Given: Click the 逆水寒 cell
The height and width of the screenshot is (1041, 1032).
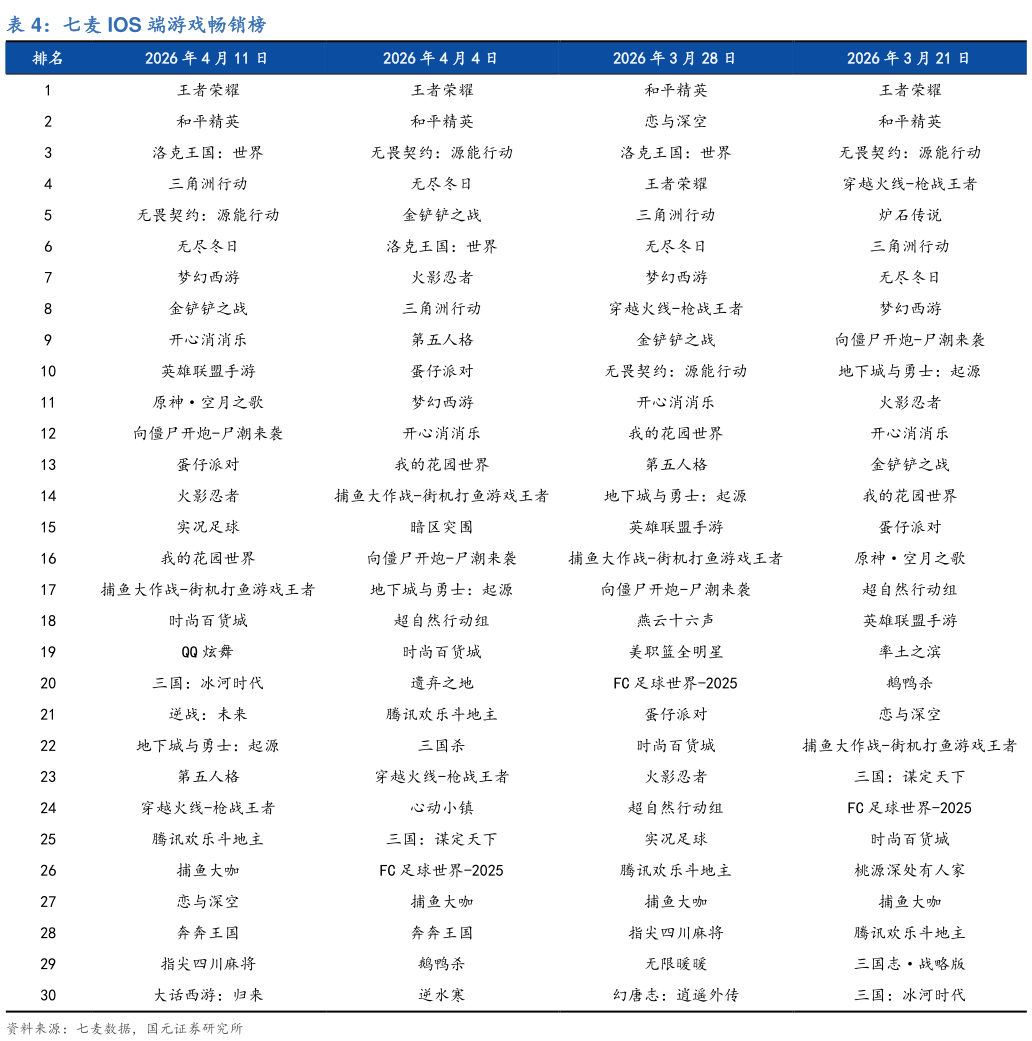Looking at the screenshot, I should click(442, 995).
